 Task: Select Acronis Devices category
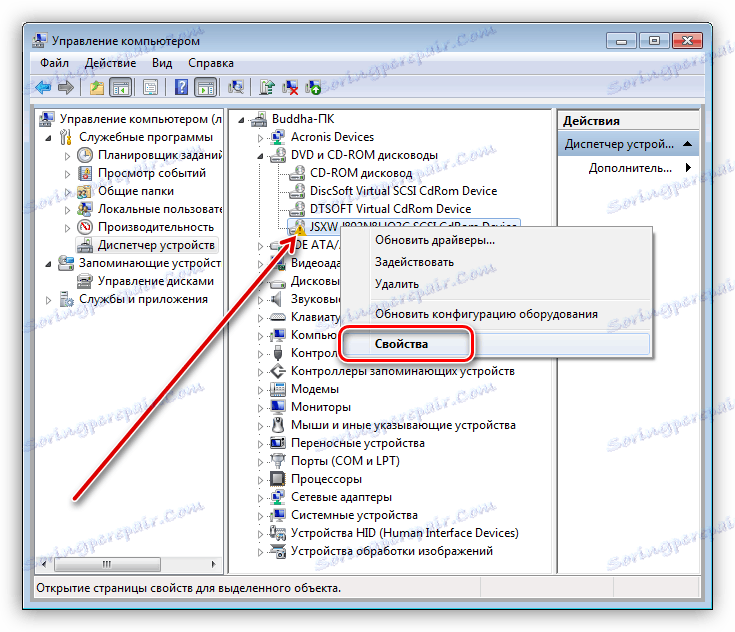coord(332,137)
